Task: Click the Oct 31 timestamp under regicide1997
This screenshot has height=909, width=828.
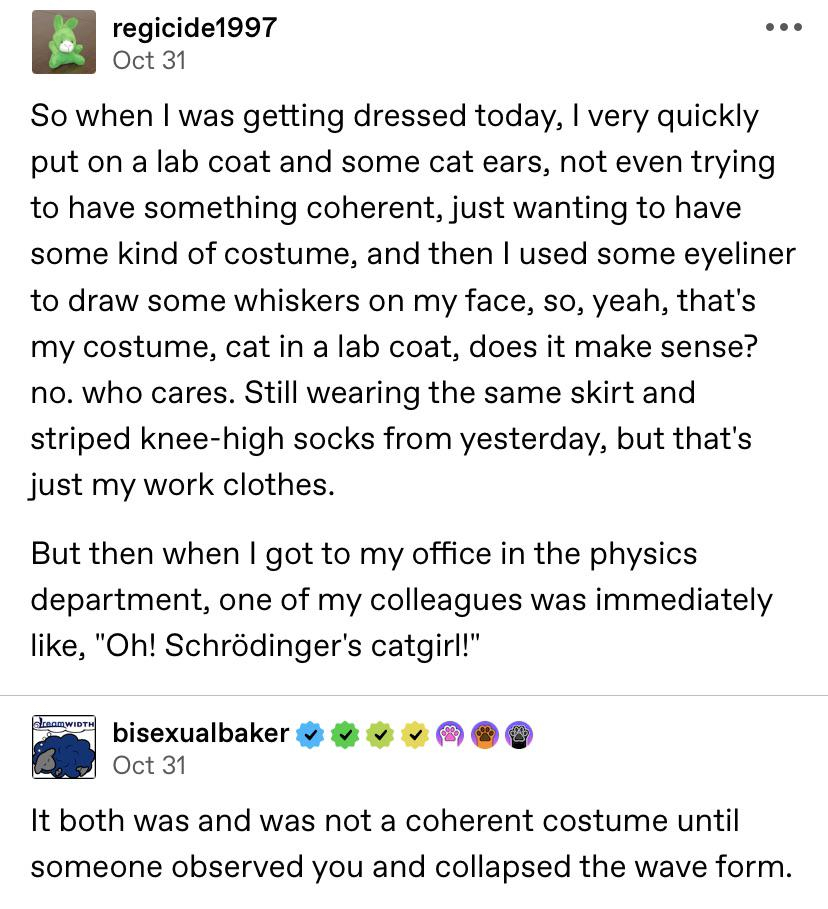Action: 149,60
